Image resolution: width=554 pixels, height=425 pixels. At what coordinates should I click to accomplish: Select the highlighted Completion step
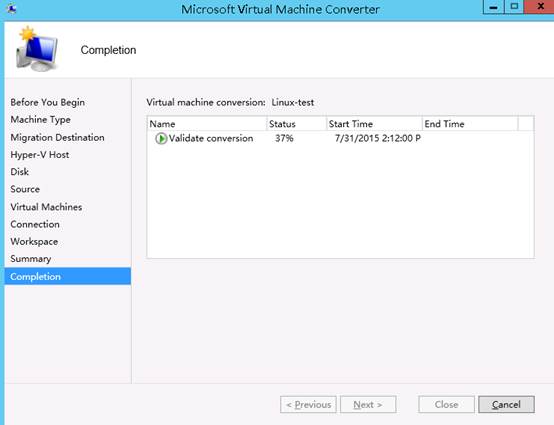[67, 276]
